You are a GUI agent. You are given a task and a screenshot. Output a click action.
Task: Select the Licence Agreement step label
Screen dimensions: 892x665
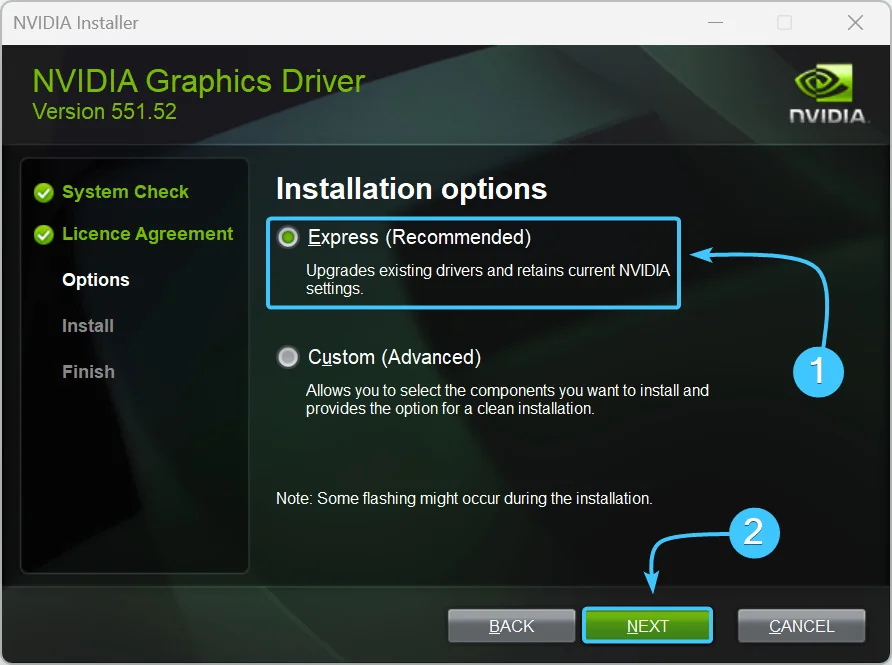click(147, 234)
